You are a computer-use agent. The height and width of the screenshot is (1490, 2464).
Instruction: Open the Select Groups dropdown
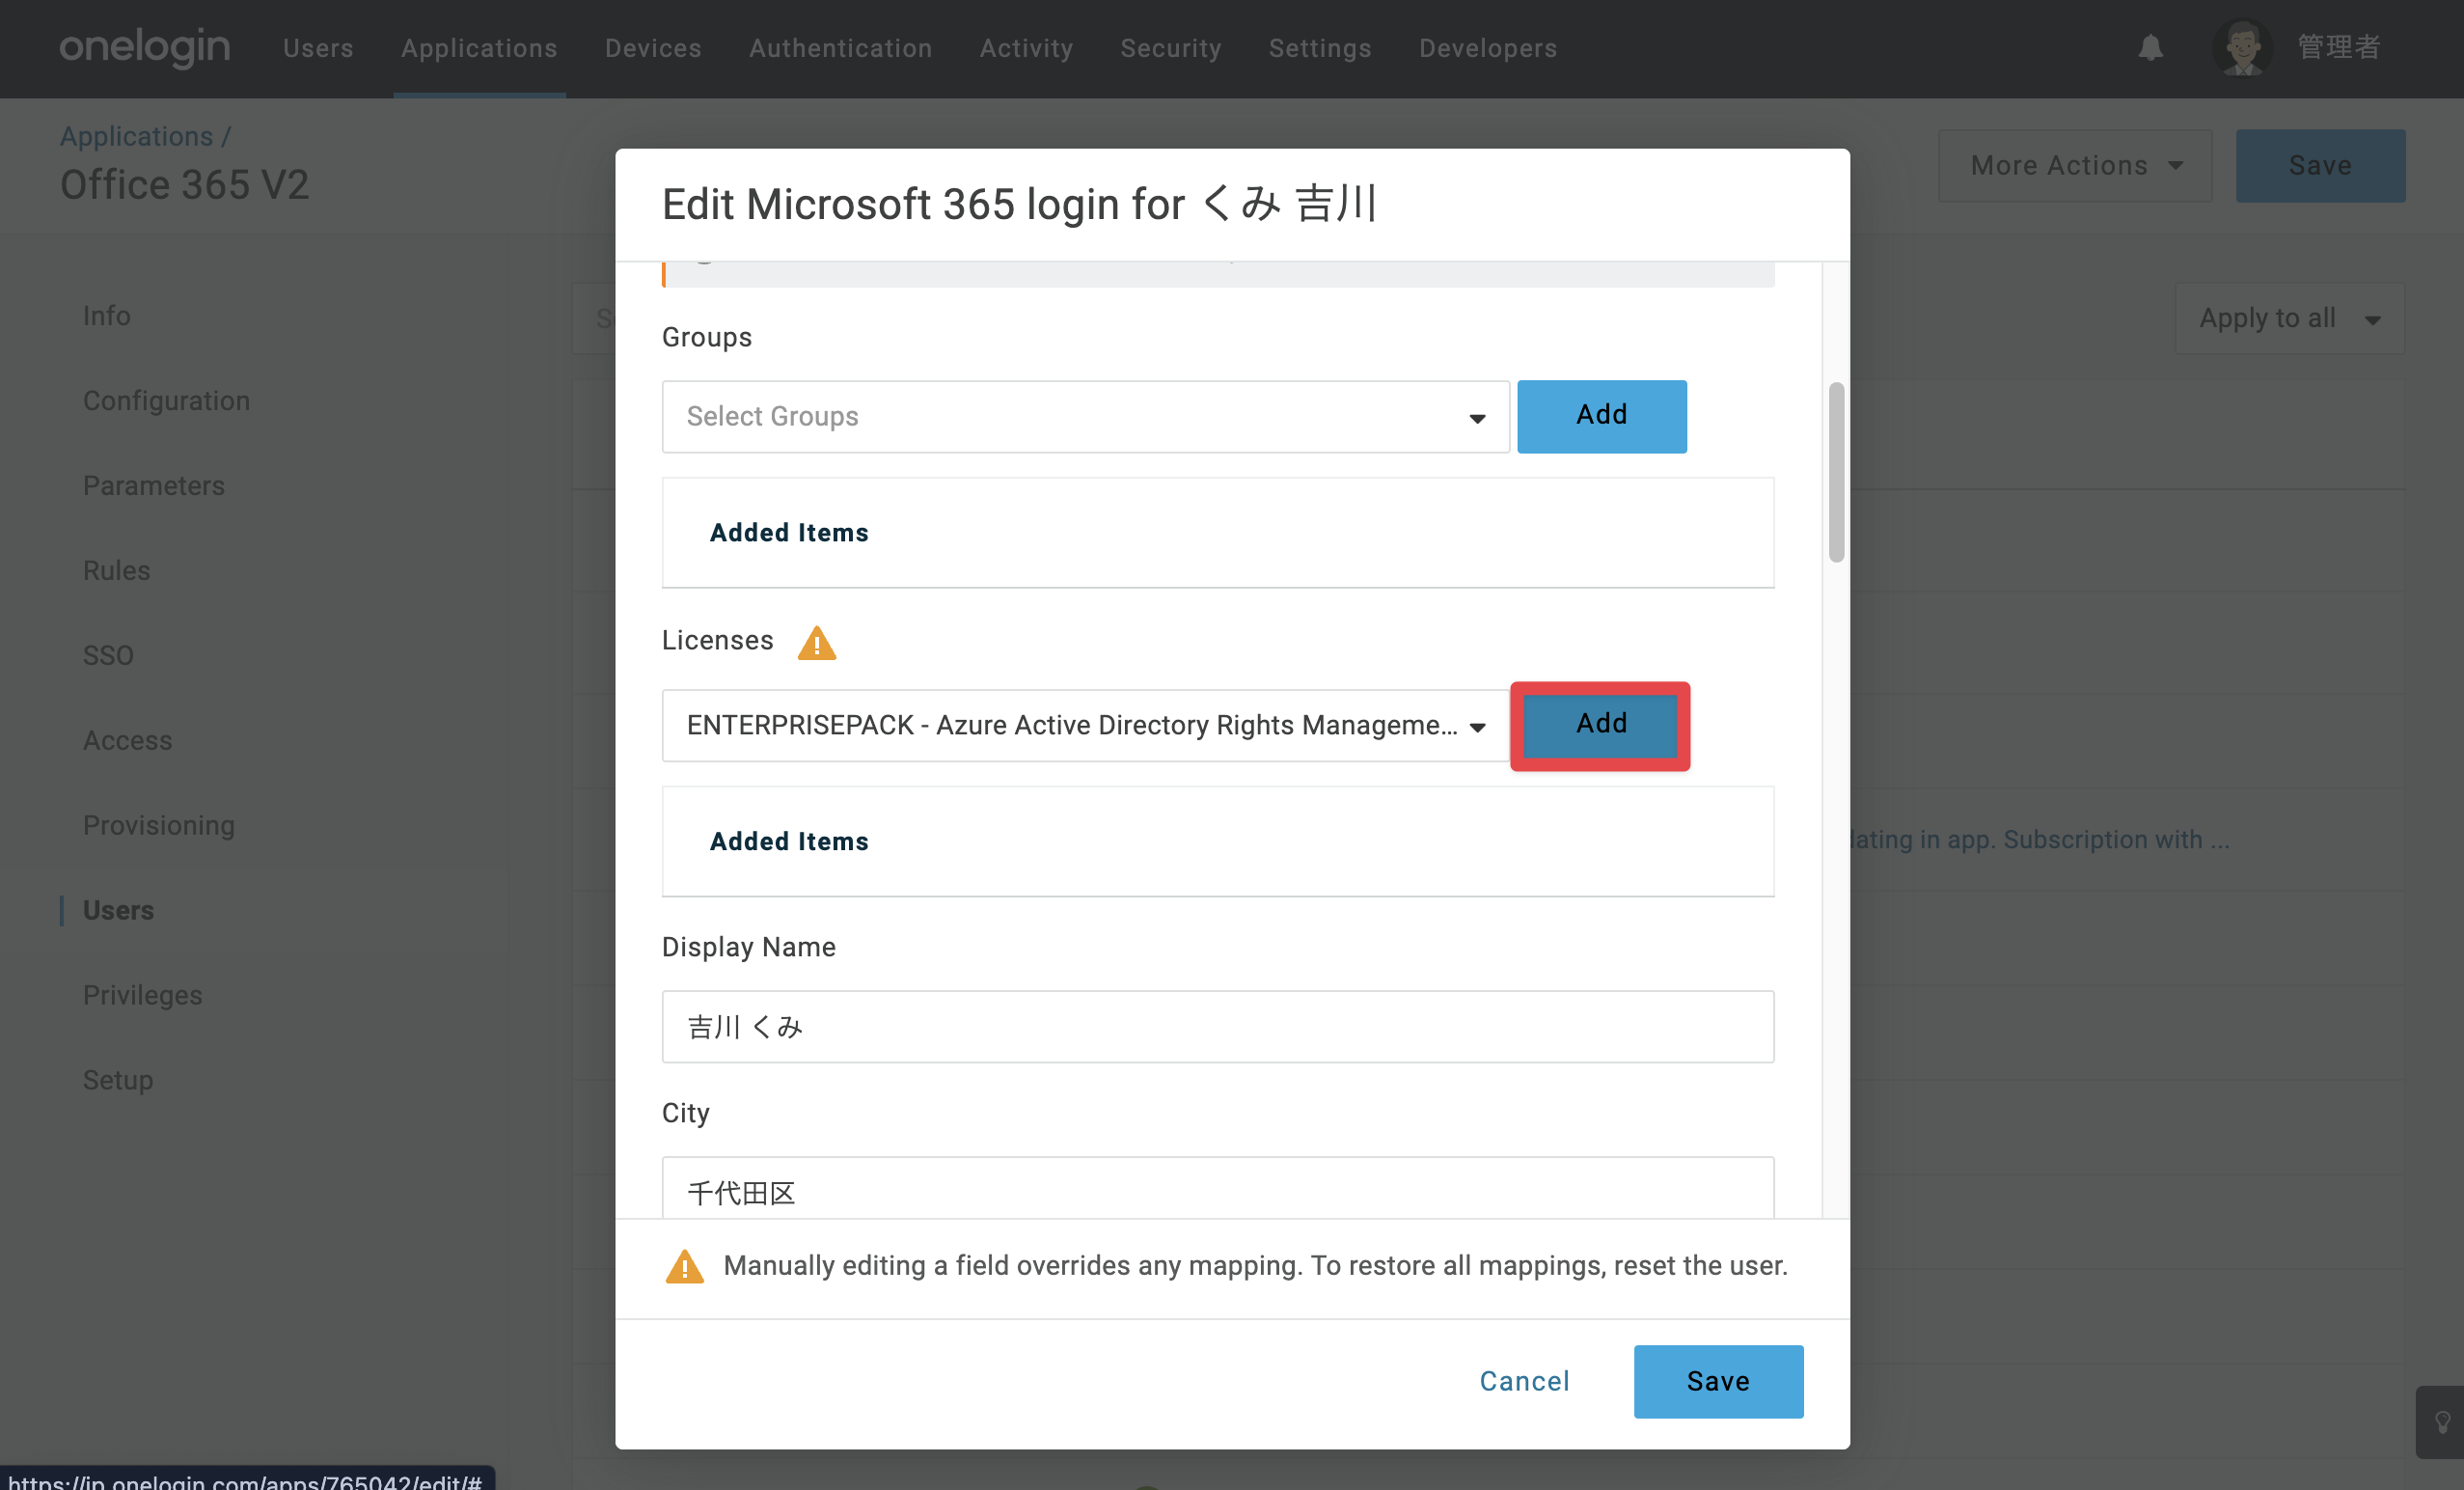(x=1085, y=416)
